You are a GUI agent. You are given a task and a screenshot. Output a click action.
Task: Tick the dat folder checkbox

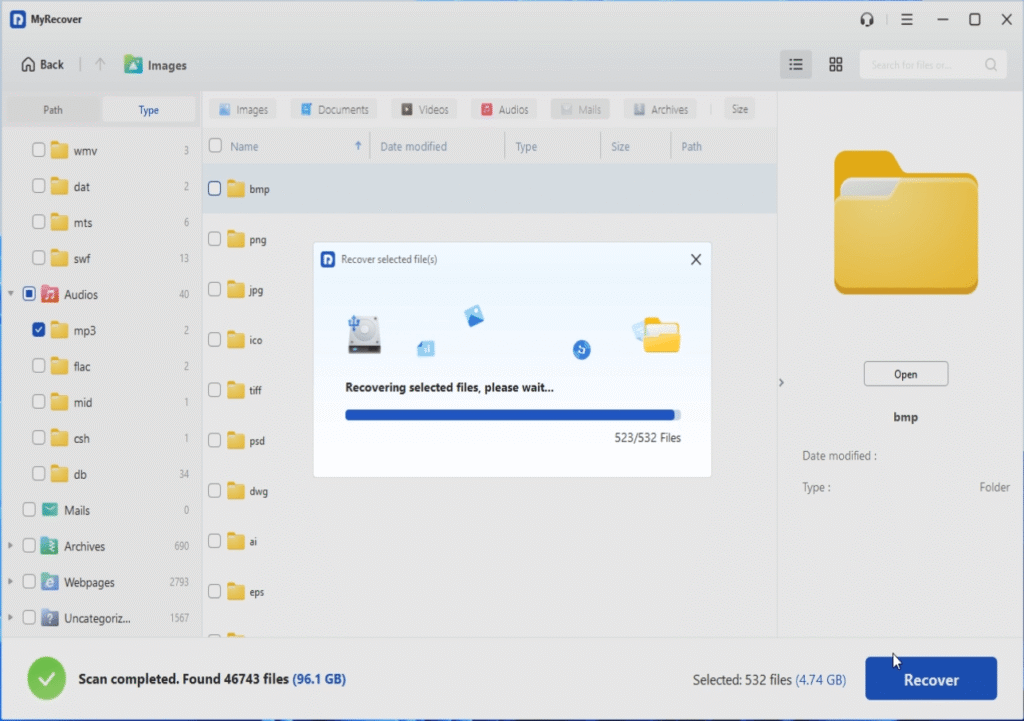39,186
